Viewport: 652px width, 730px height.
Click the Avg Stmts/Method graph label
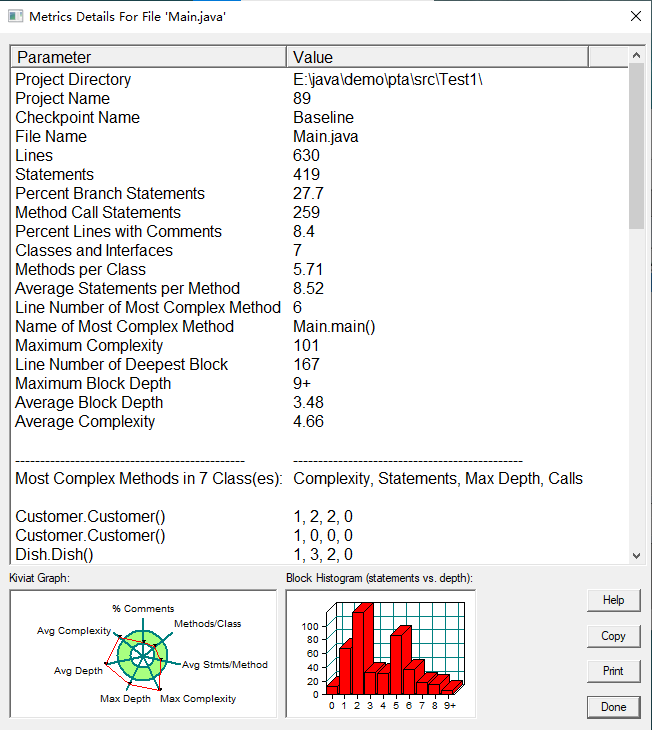point(224,665)
